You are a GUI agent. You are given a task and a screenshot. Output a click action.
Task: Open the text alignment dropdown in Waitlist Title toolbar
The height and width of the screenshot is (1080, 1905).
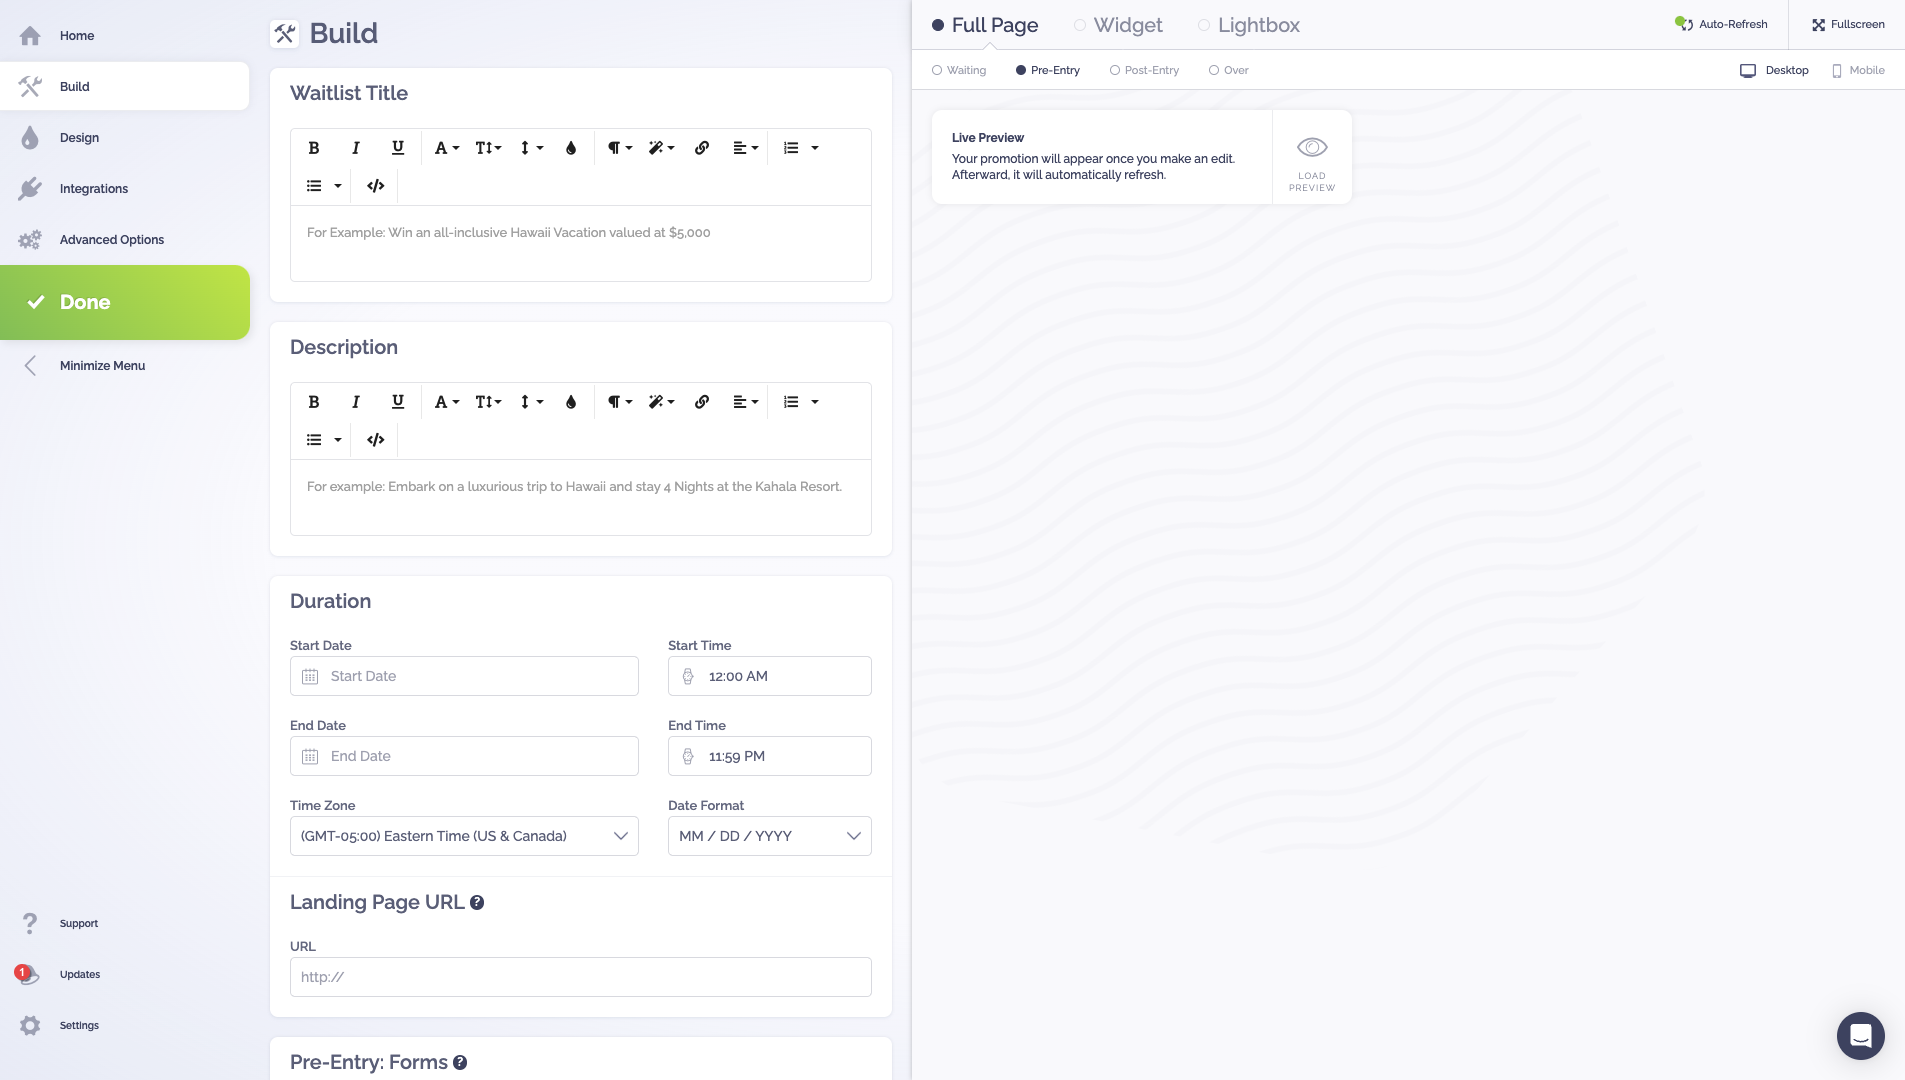(744, 147)
